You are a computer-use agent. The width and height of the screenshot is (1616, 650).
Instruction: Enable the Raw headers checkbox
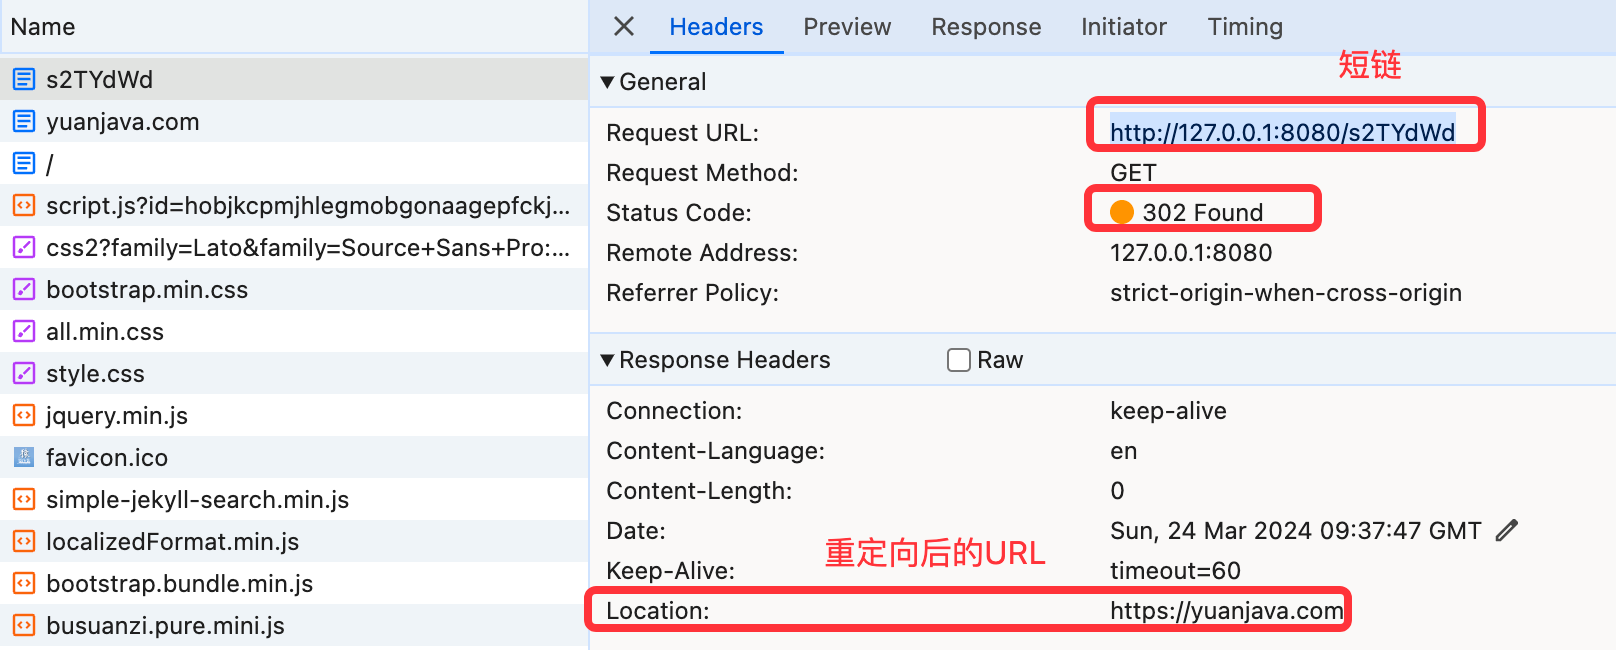959,360
